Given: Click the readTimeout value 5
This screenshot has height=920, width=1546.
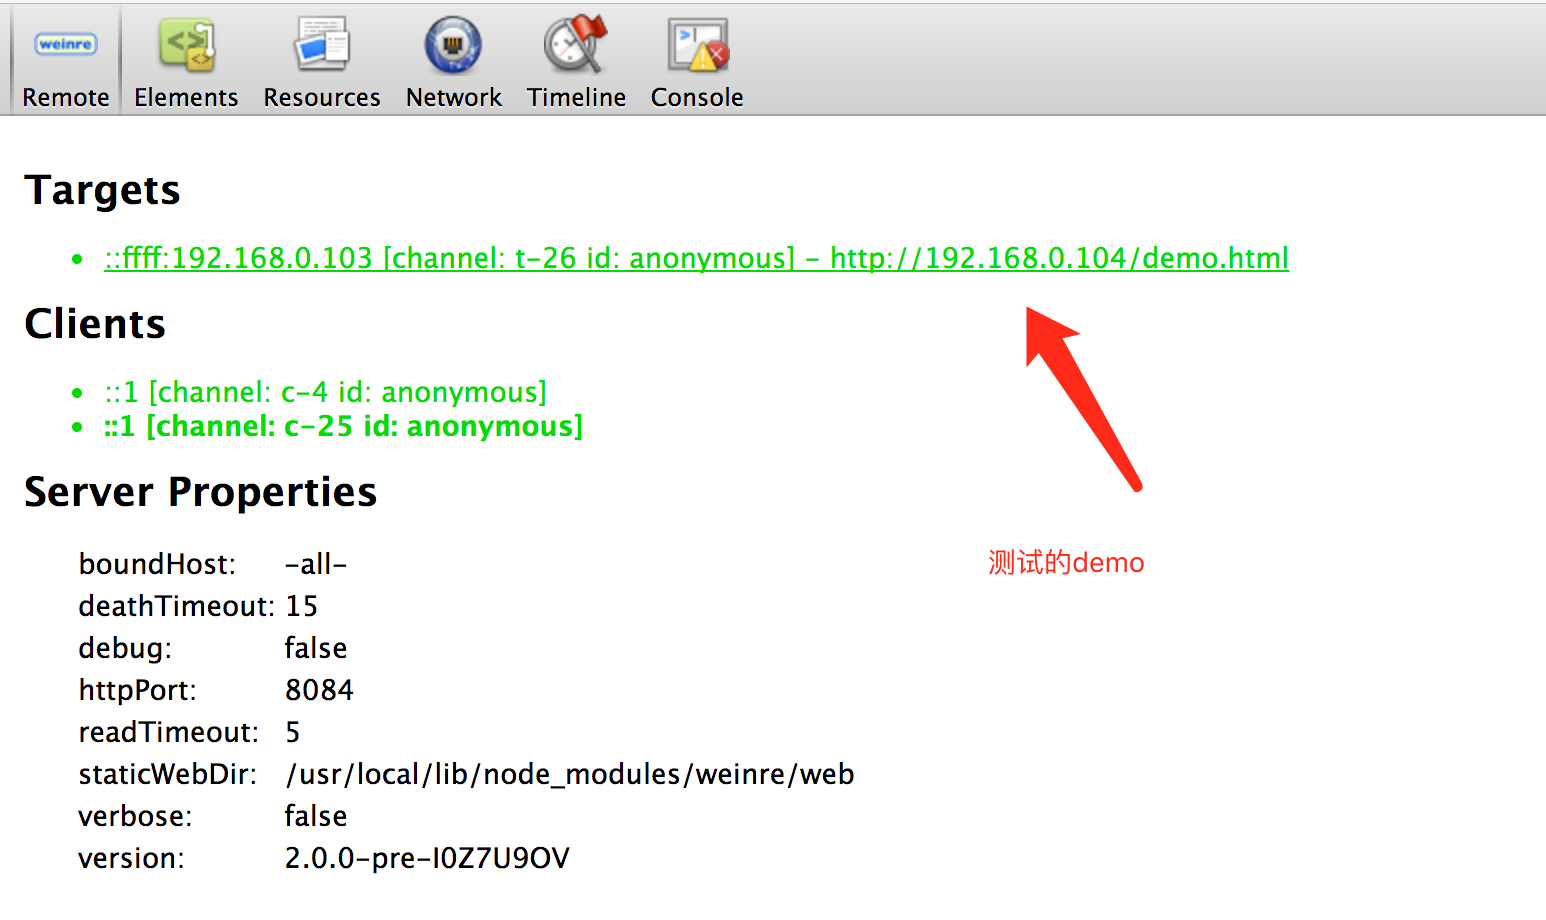Looking at the screenshot, I should pos(293,732).
